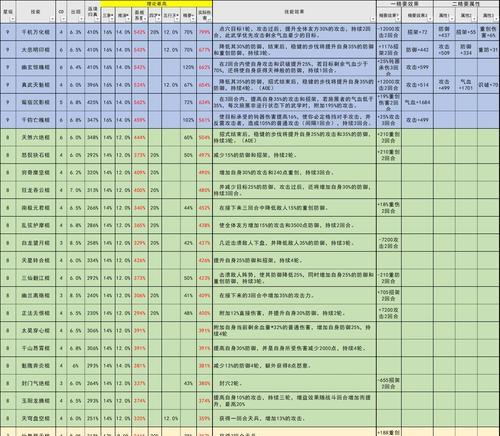Select the effect cell 减少15%的防御和招架，持续2轮。

pyautogui.click(x=294, y=155)
